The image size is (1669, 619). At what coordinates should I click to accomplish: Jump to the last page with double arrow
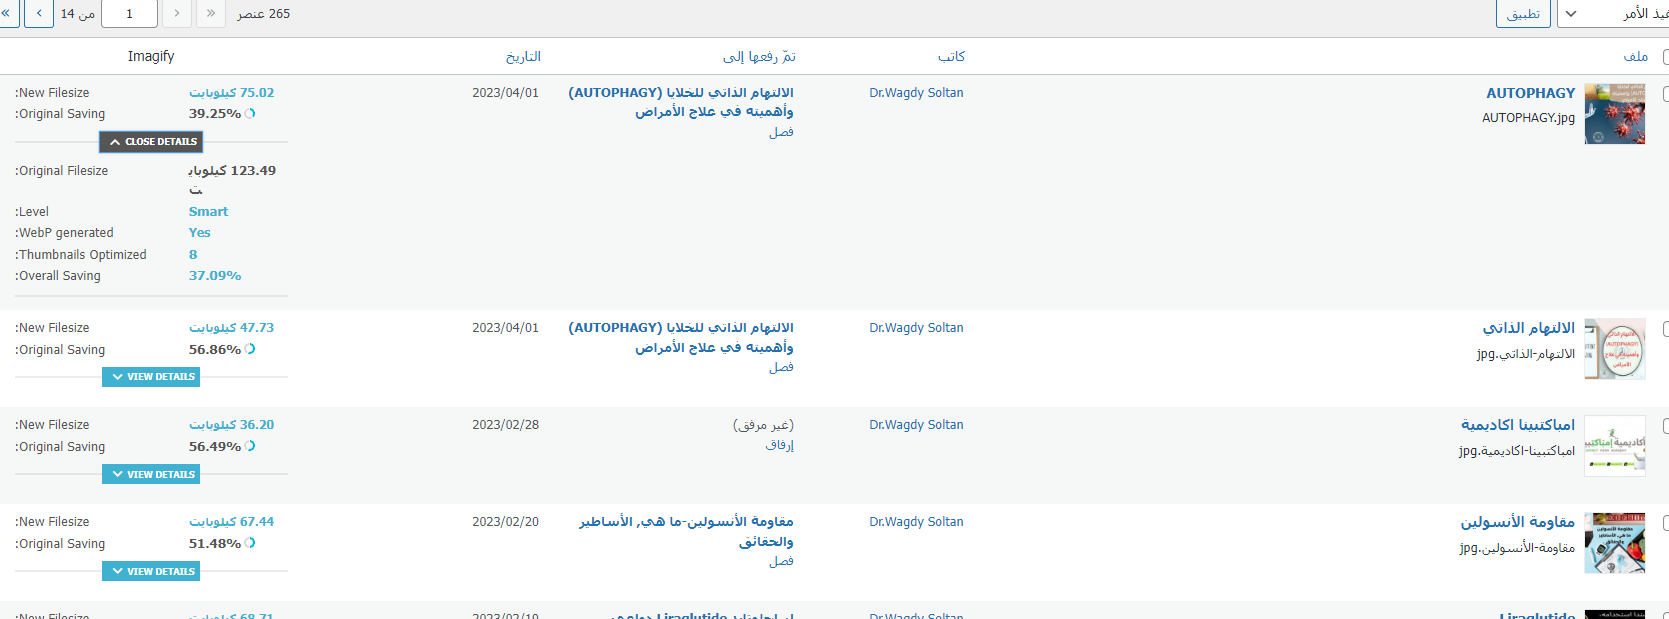pyautogui.click(x=6, y=14)
